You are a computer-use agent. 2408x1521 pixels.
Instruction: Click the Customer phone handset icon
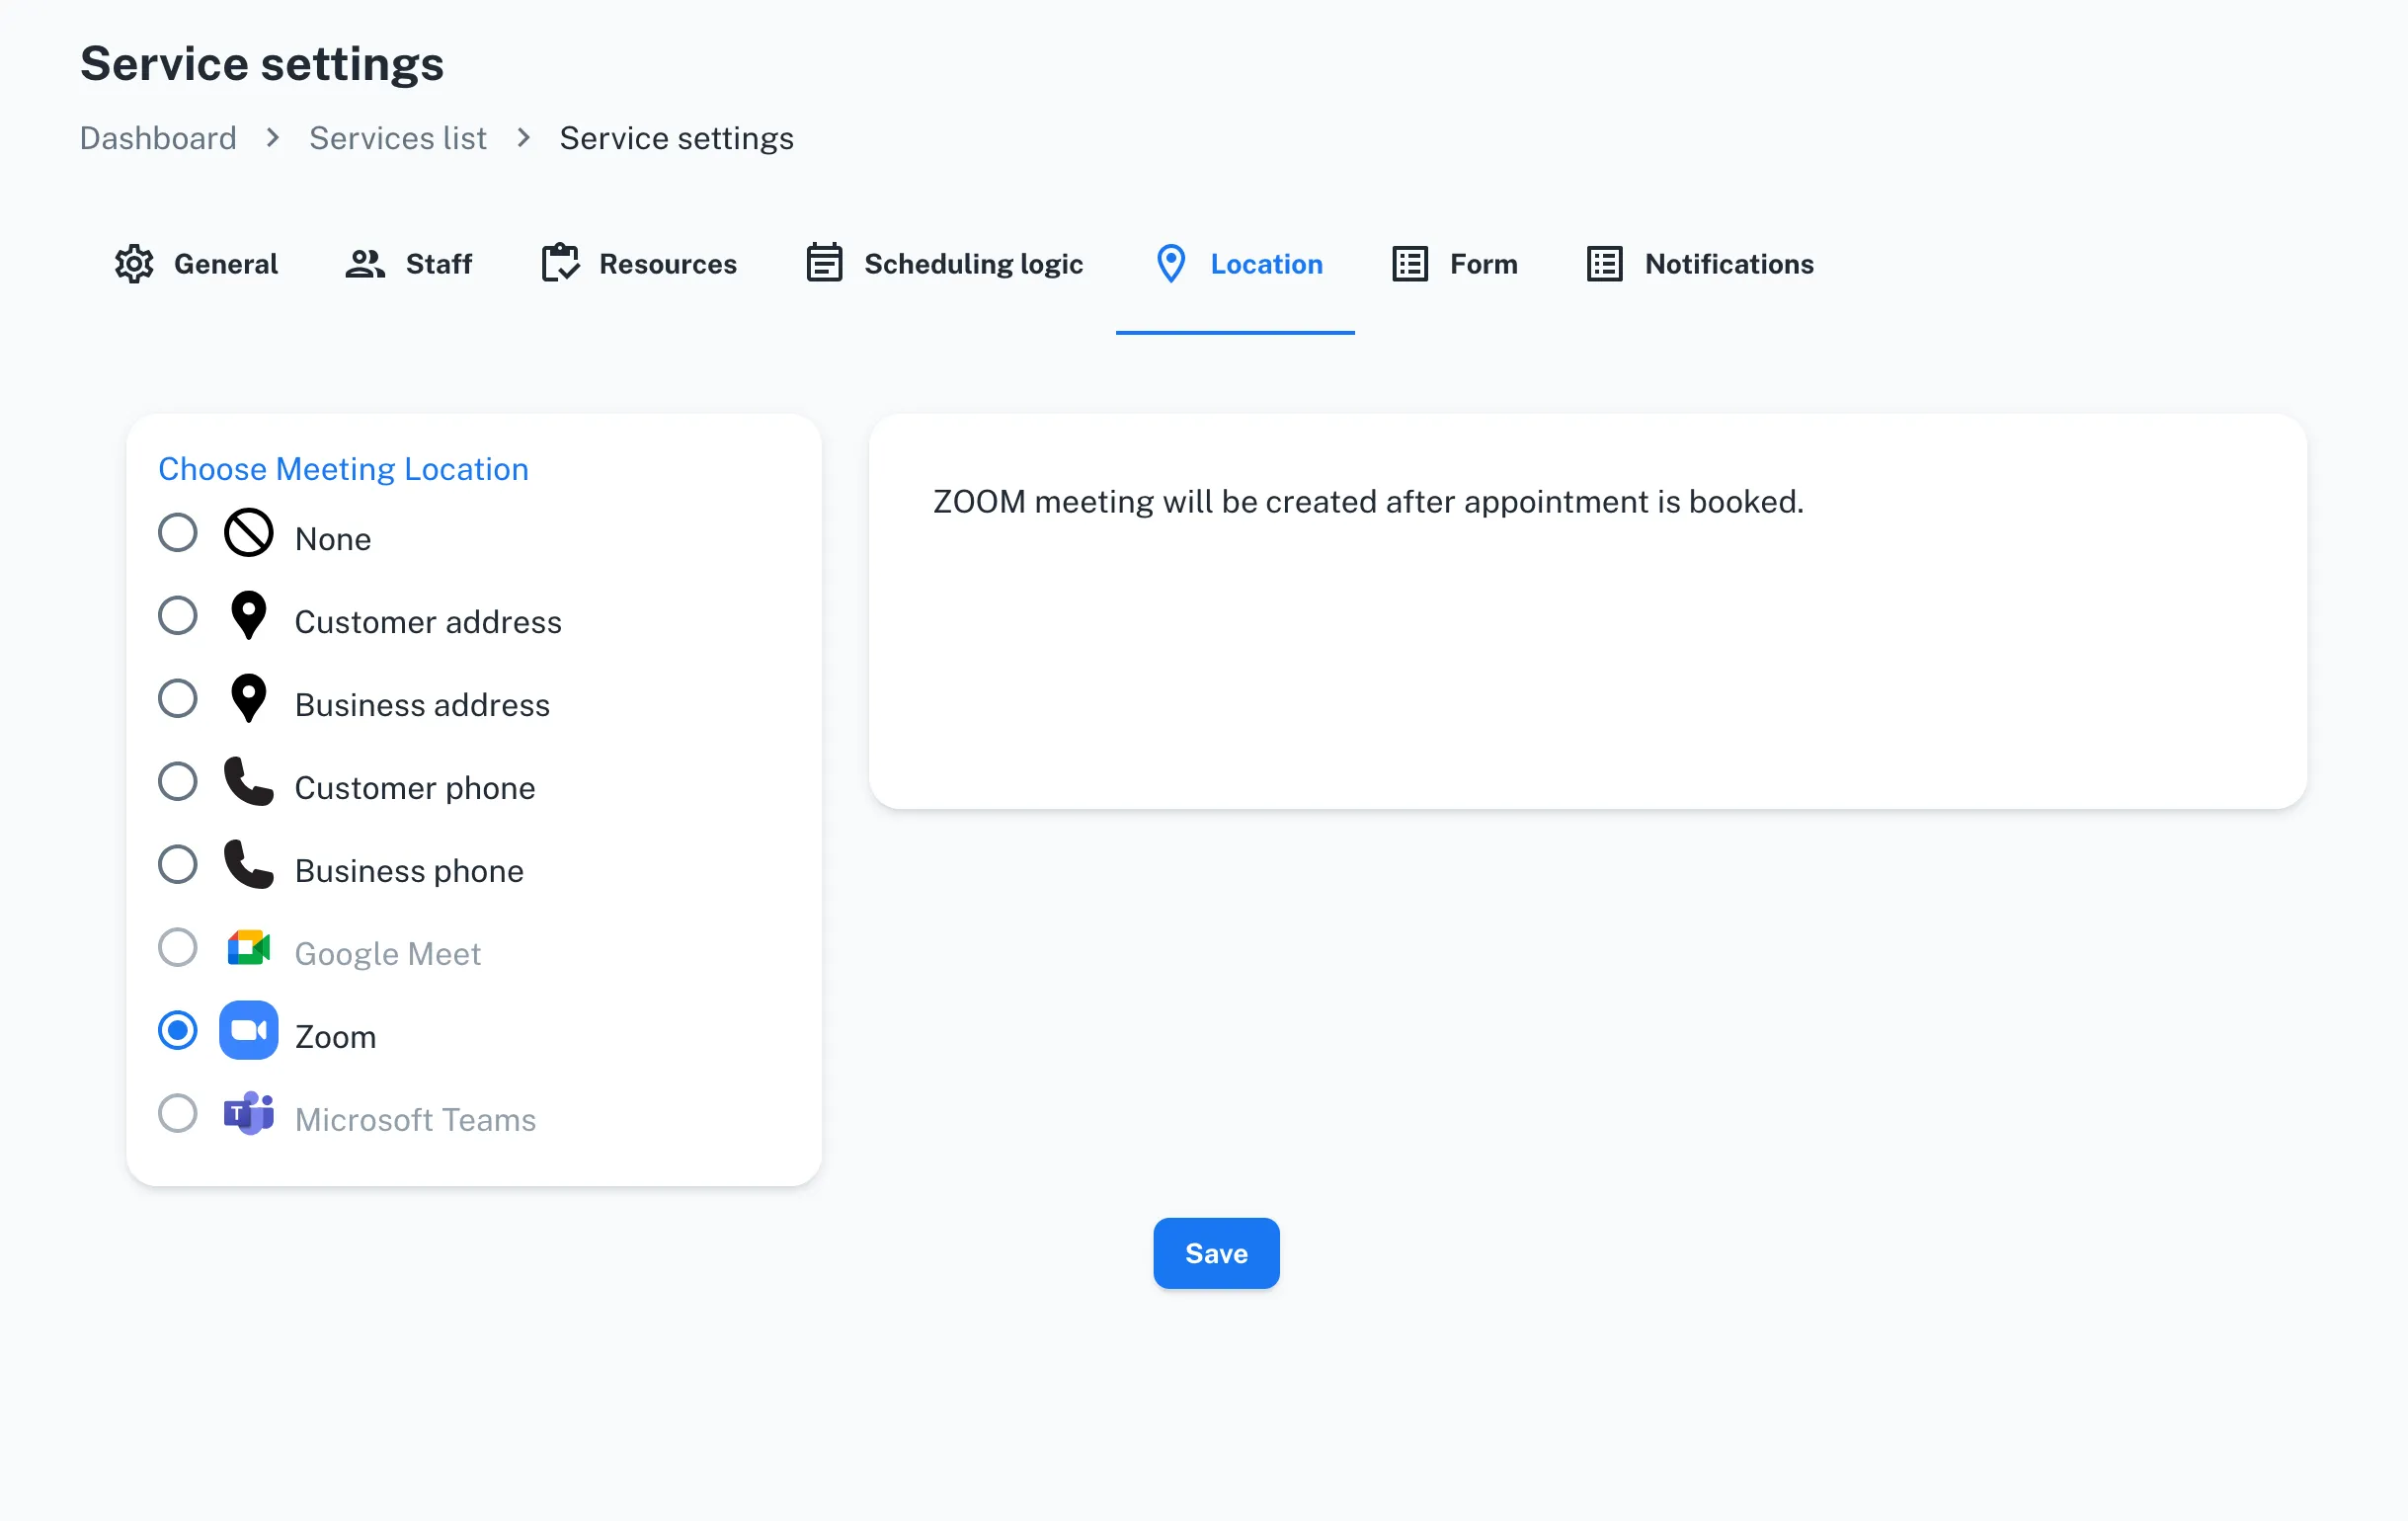(248, 782)
